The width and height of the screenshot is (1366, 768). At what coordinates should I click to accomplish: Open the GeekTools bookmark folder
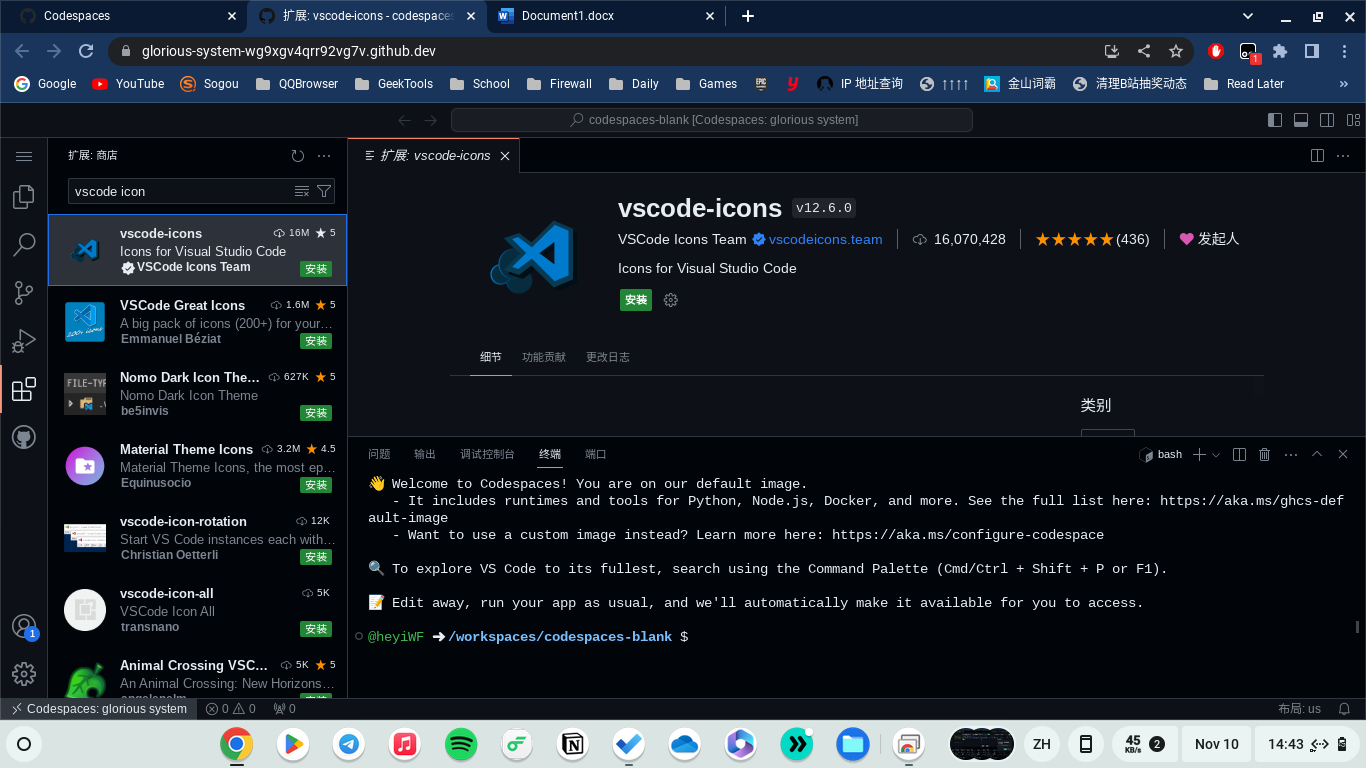[393, 84]
